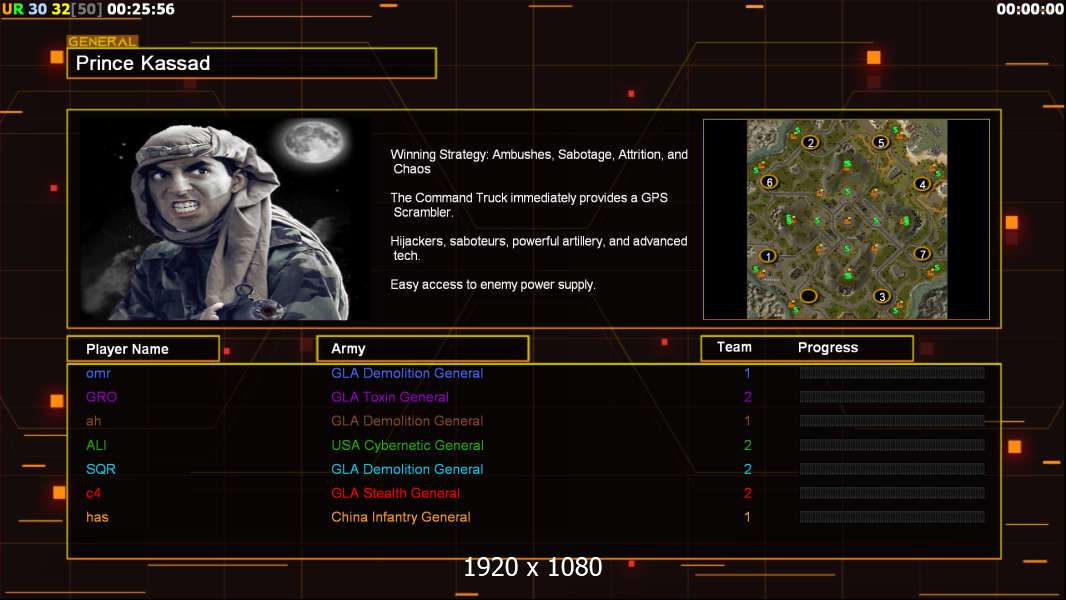This screenshot has width=1066, height=600.
Task: Click the Progress column header
Action: click(x=827, y=347)
